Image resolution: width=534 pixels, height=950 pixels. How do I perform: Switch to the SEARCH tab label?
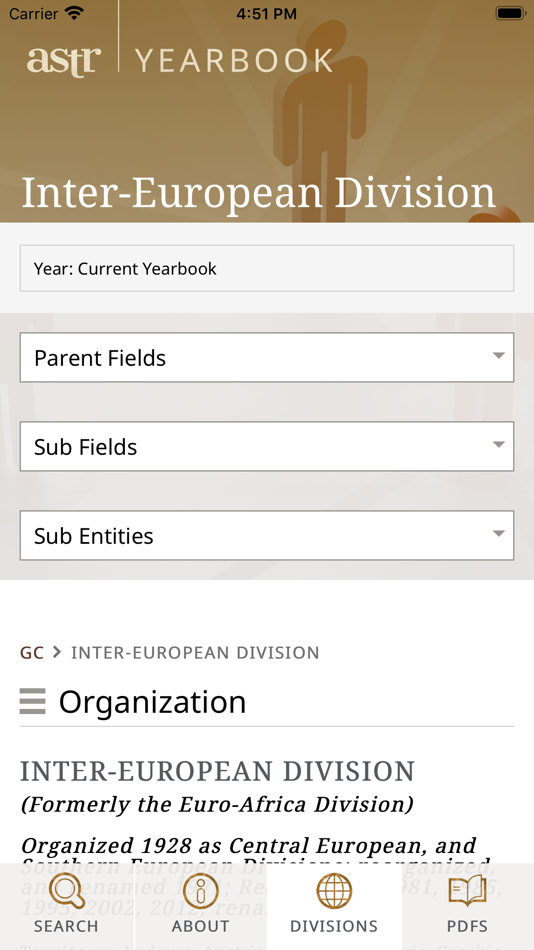pos(66,926)
